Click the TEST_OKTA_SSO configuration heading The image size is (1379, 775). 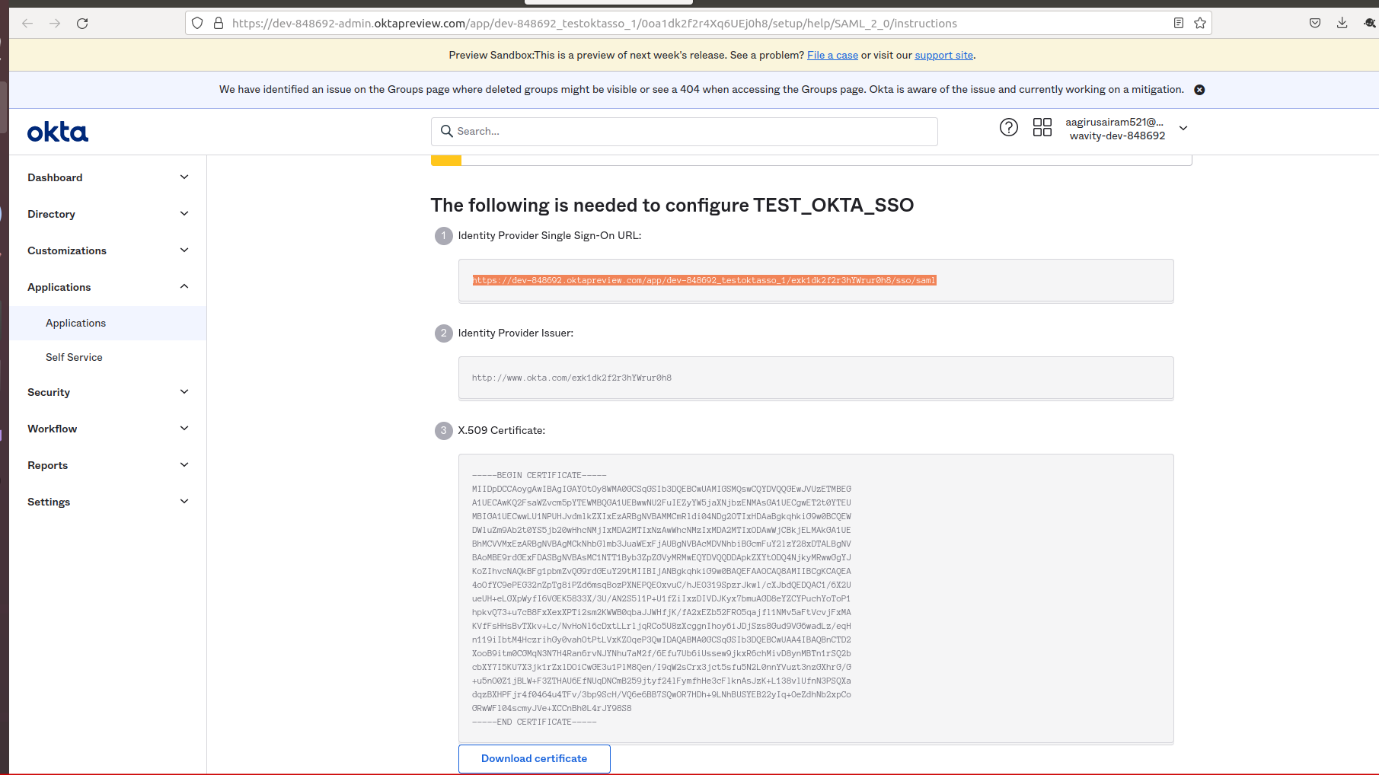pyautogui.click(x=672, y=205)
